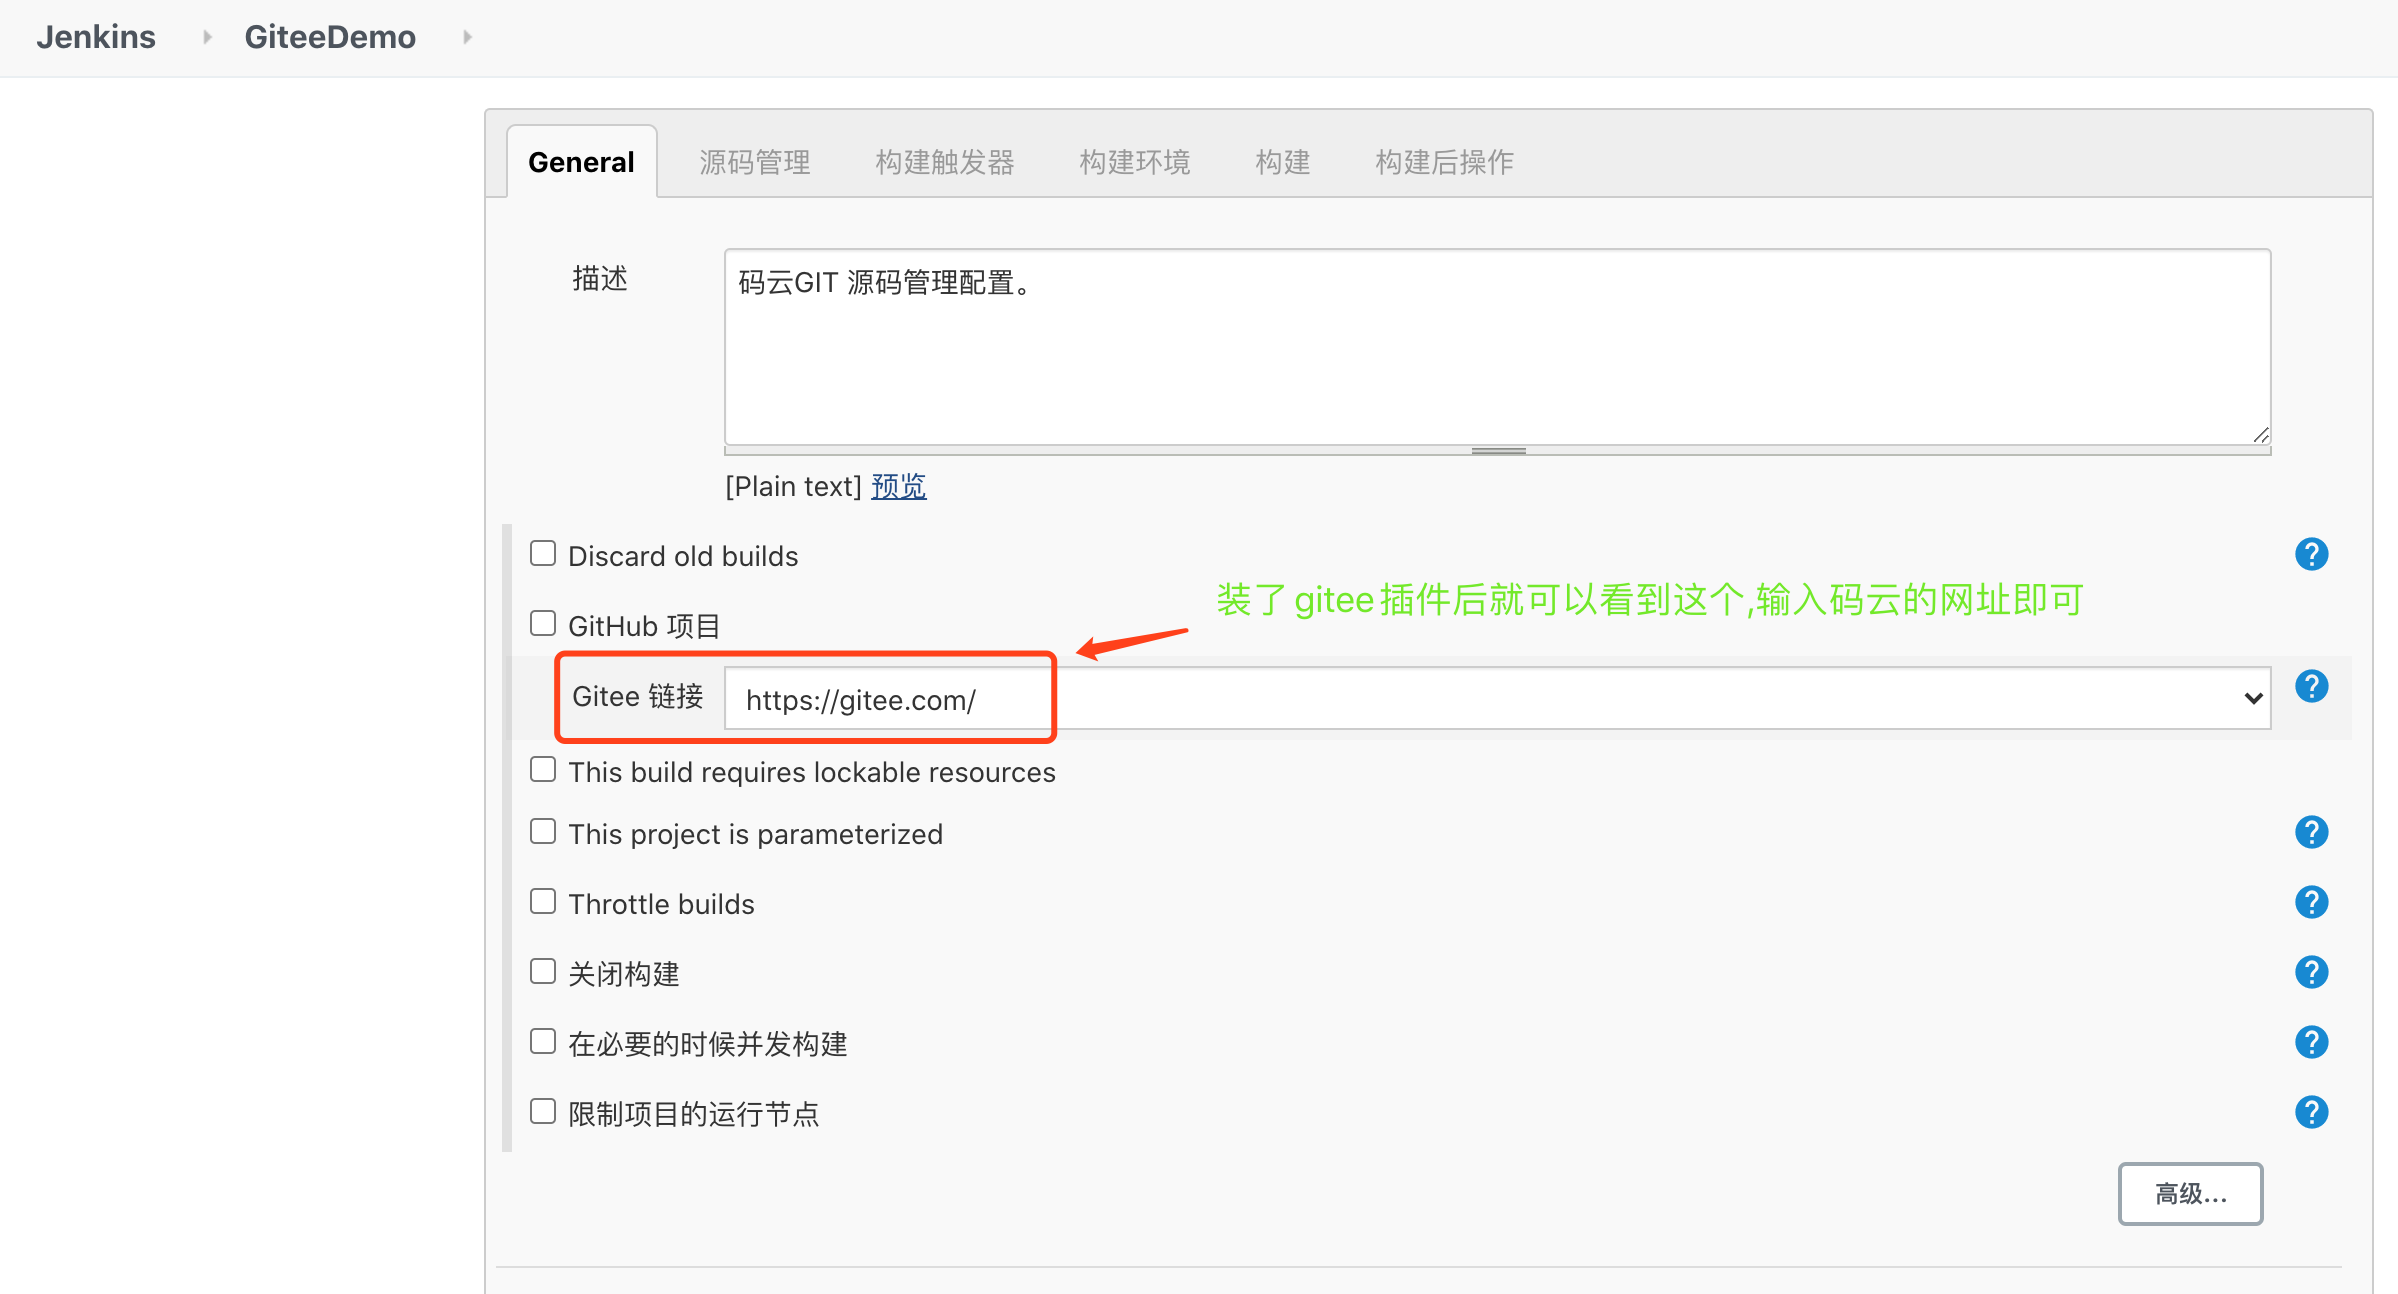Open help for This project is parameterized
The height and width of the screenshot is (1294, 2398).
coord(2311,831)
